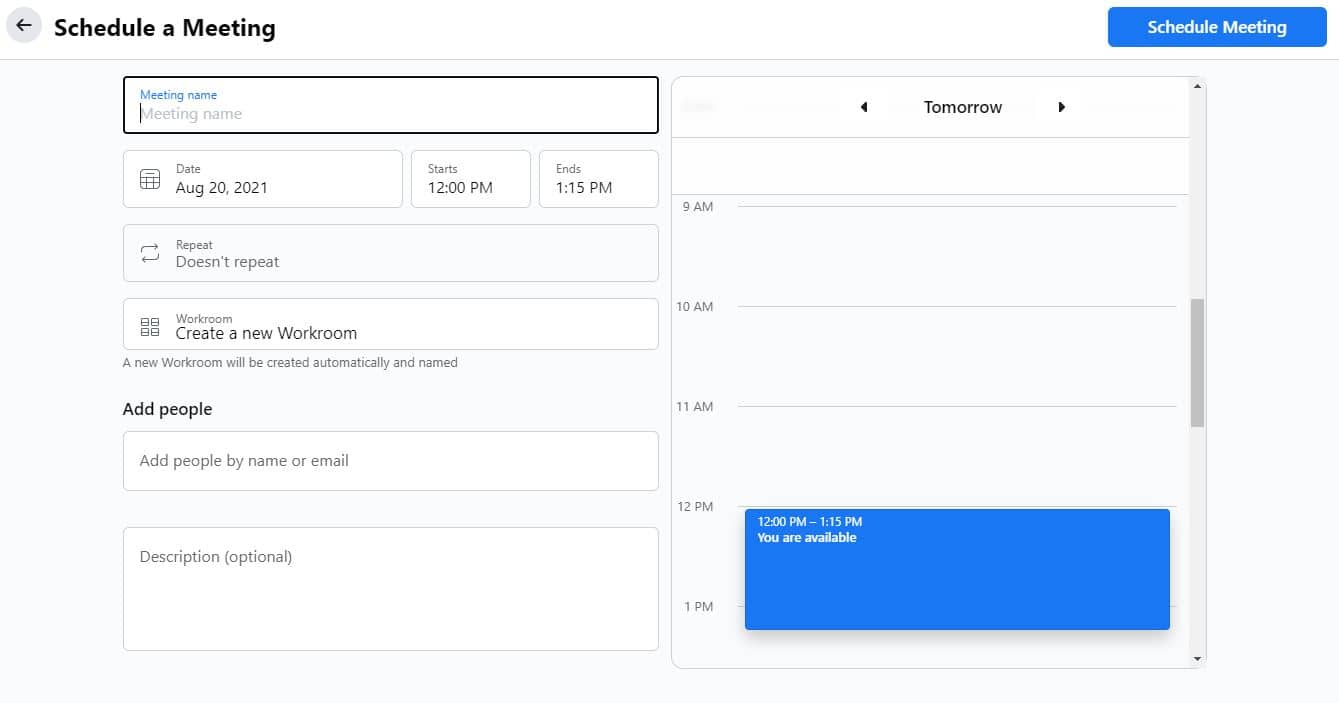Open the Starts time dropdown
Viewport: 1339px width, 703px height.
[470, 179]
